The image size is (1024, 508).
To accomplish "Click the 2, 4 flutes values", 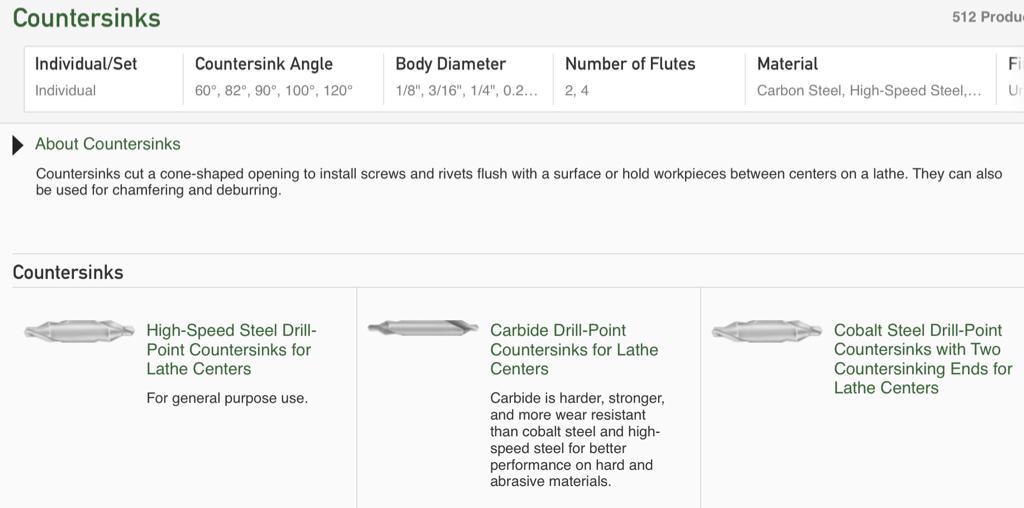I will tap(577, 91).
